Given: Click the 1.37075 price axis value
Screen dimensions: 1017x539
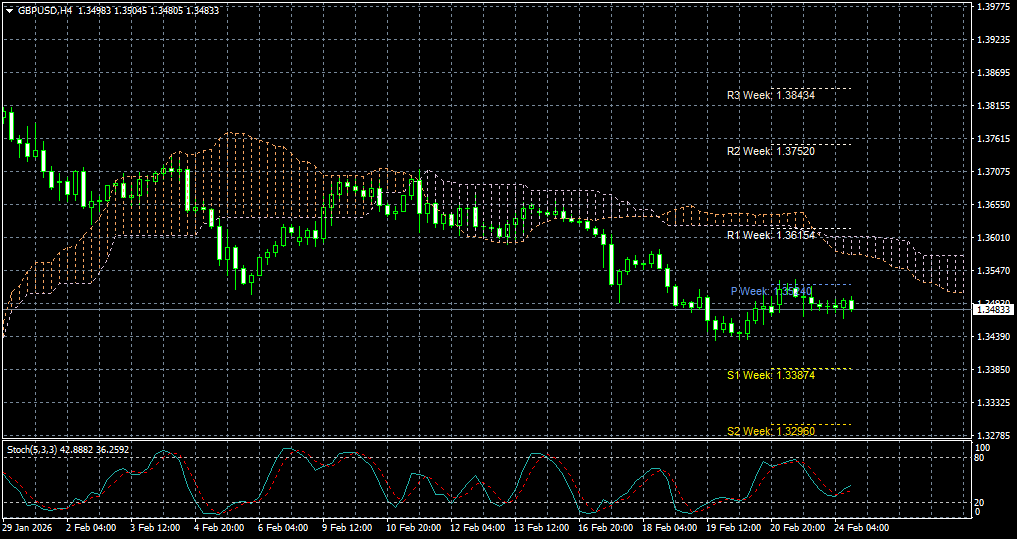Looking at the screenshot, I should pos(993,172).
